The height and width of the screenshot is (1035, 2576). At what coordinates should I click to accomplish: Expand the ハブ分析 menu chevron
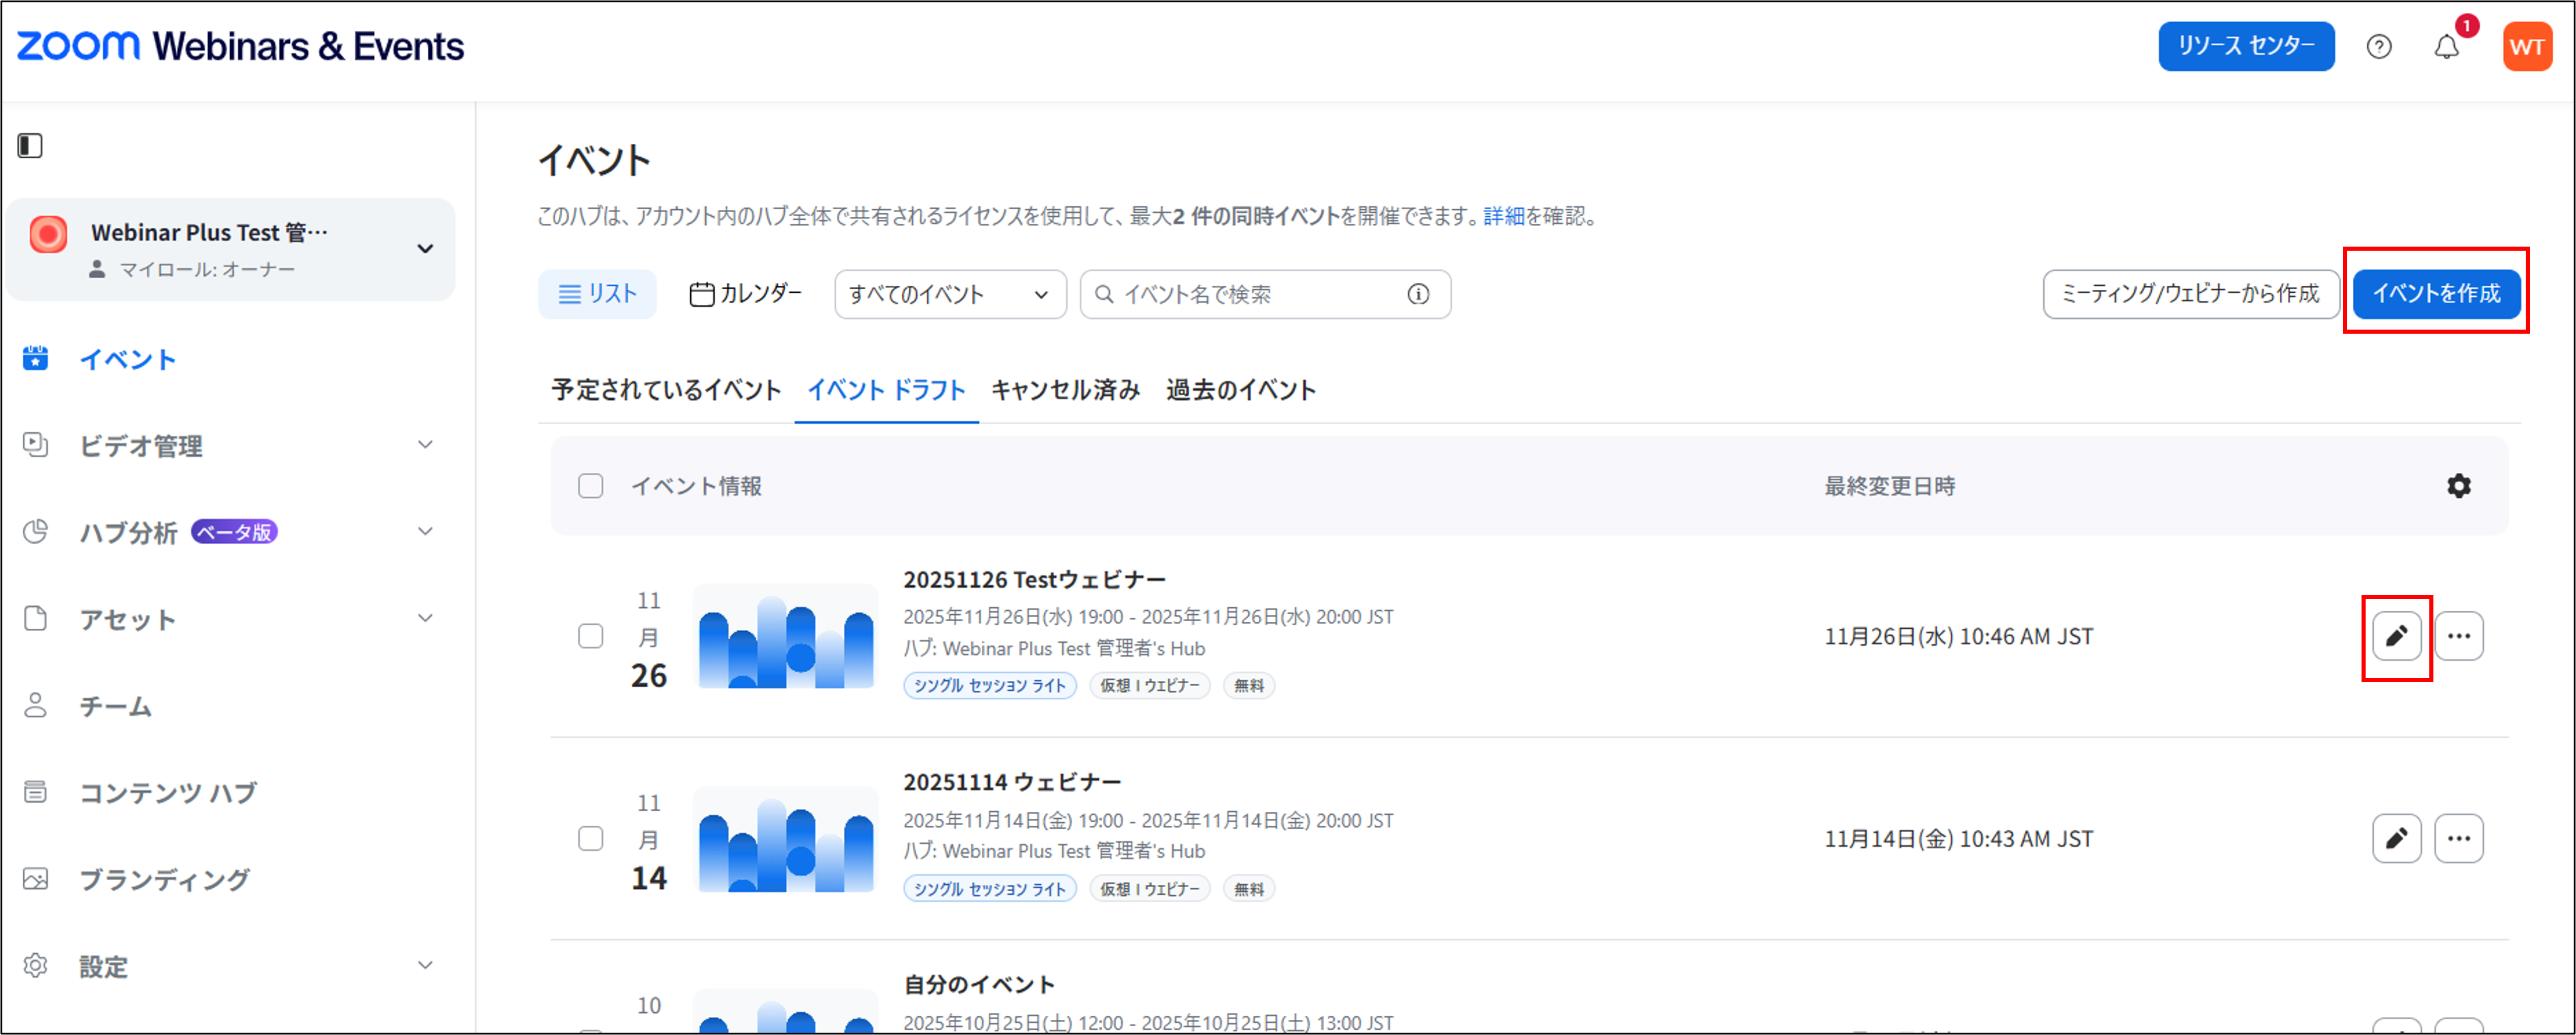(425, 531)
